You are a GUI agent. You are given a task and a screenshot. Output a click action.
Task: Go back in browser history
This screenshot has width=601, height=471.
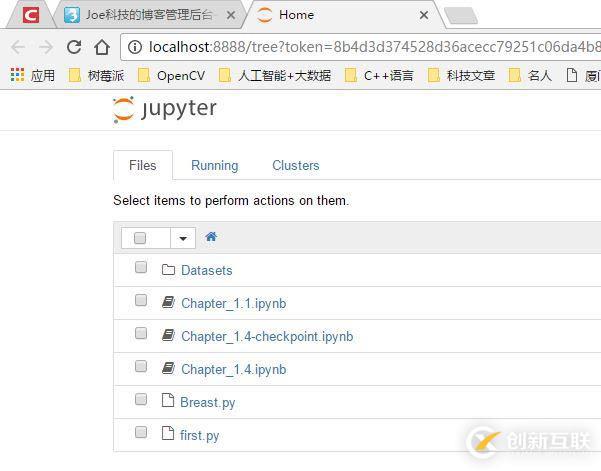point(18,47)
